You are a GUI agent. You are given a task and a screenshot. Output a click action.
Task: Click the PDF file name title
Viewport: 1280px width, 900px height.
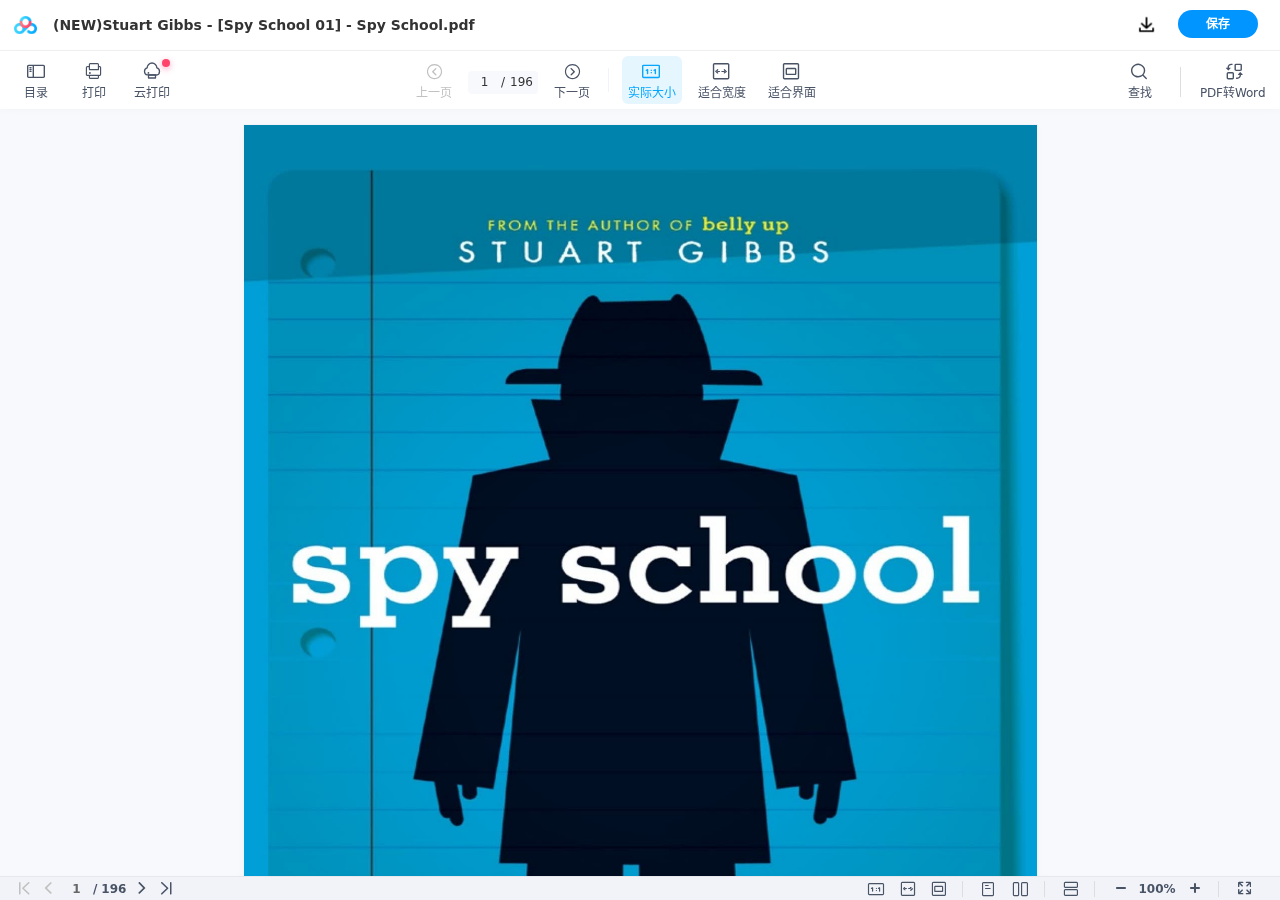(264, 25)
